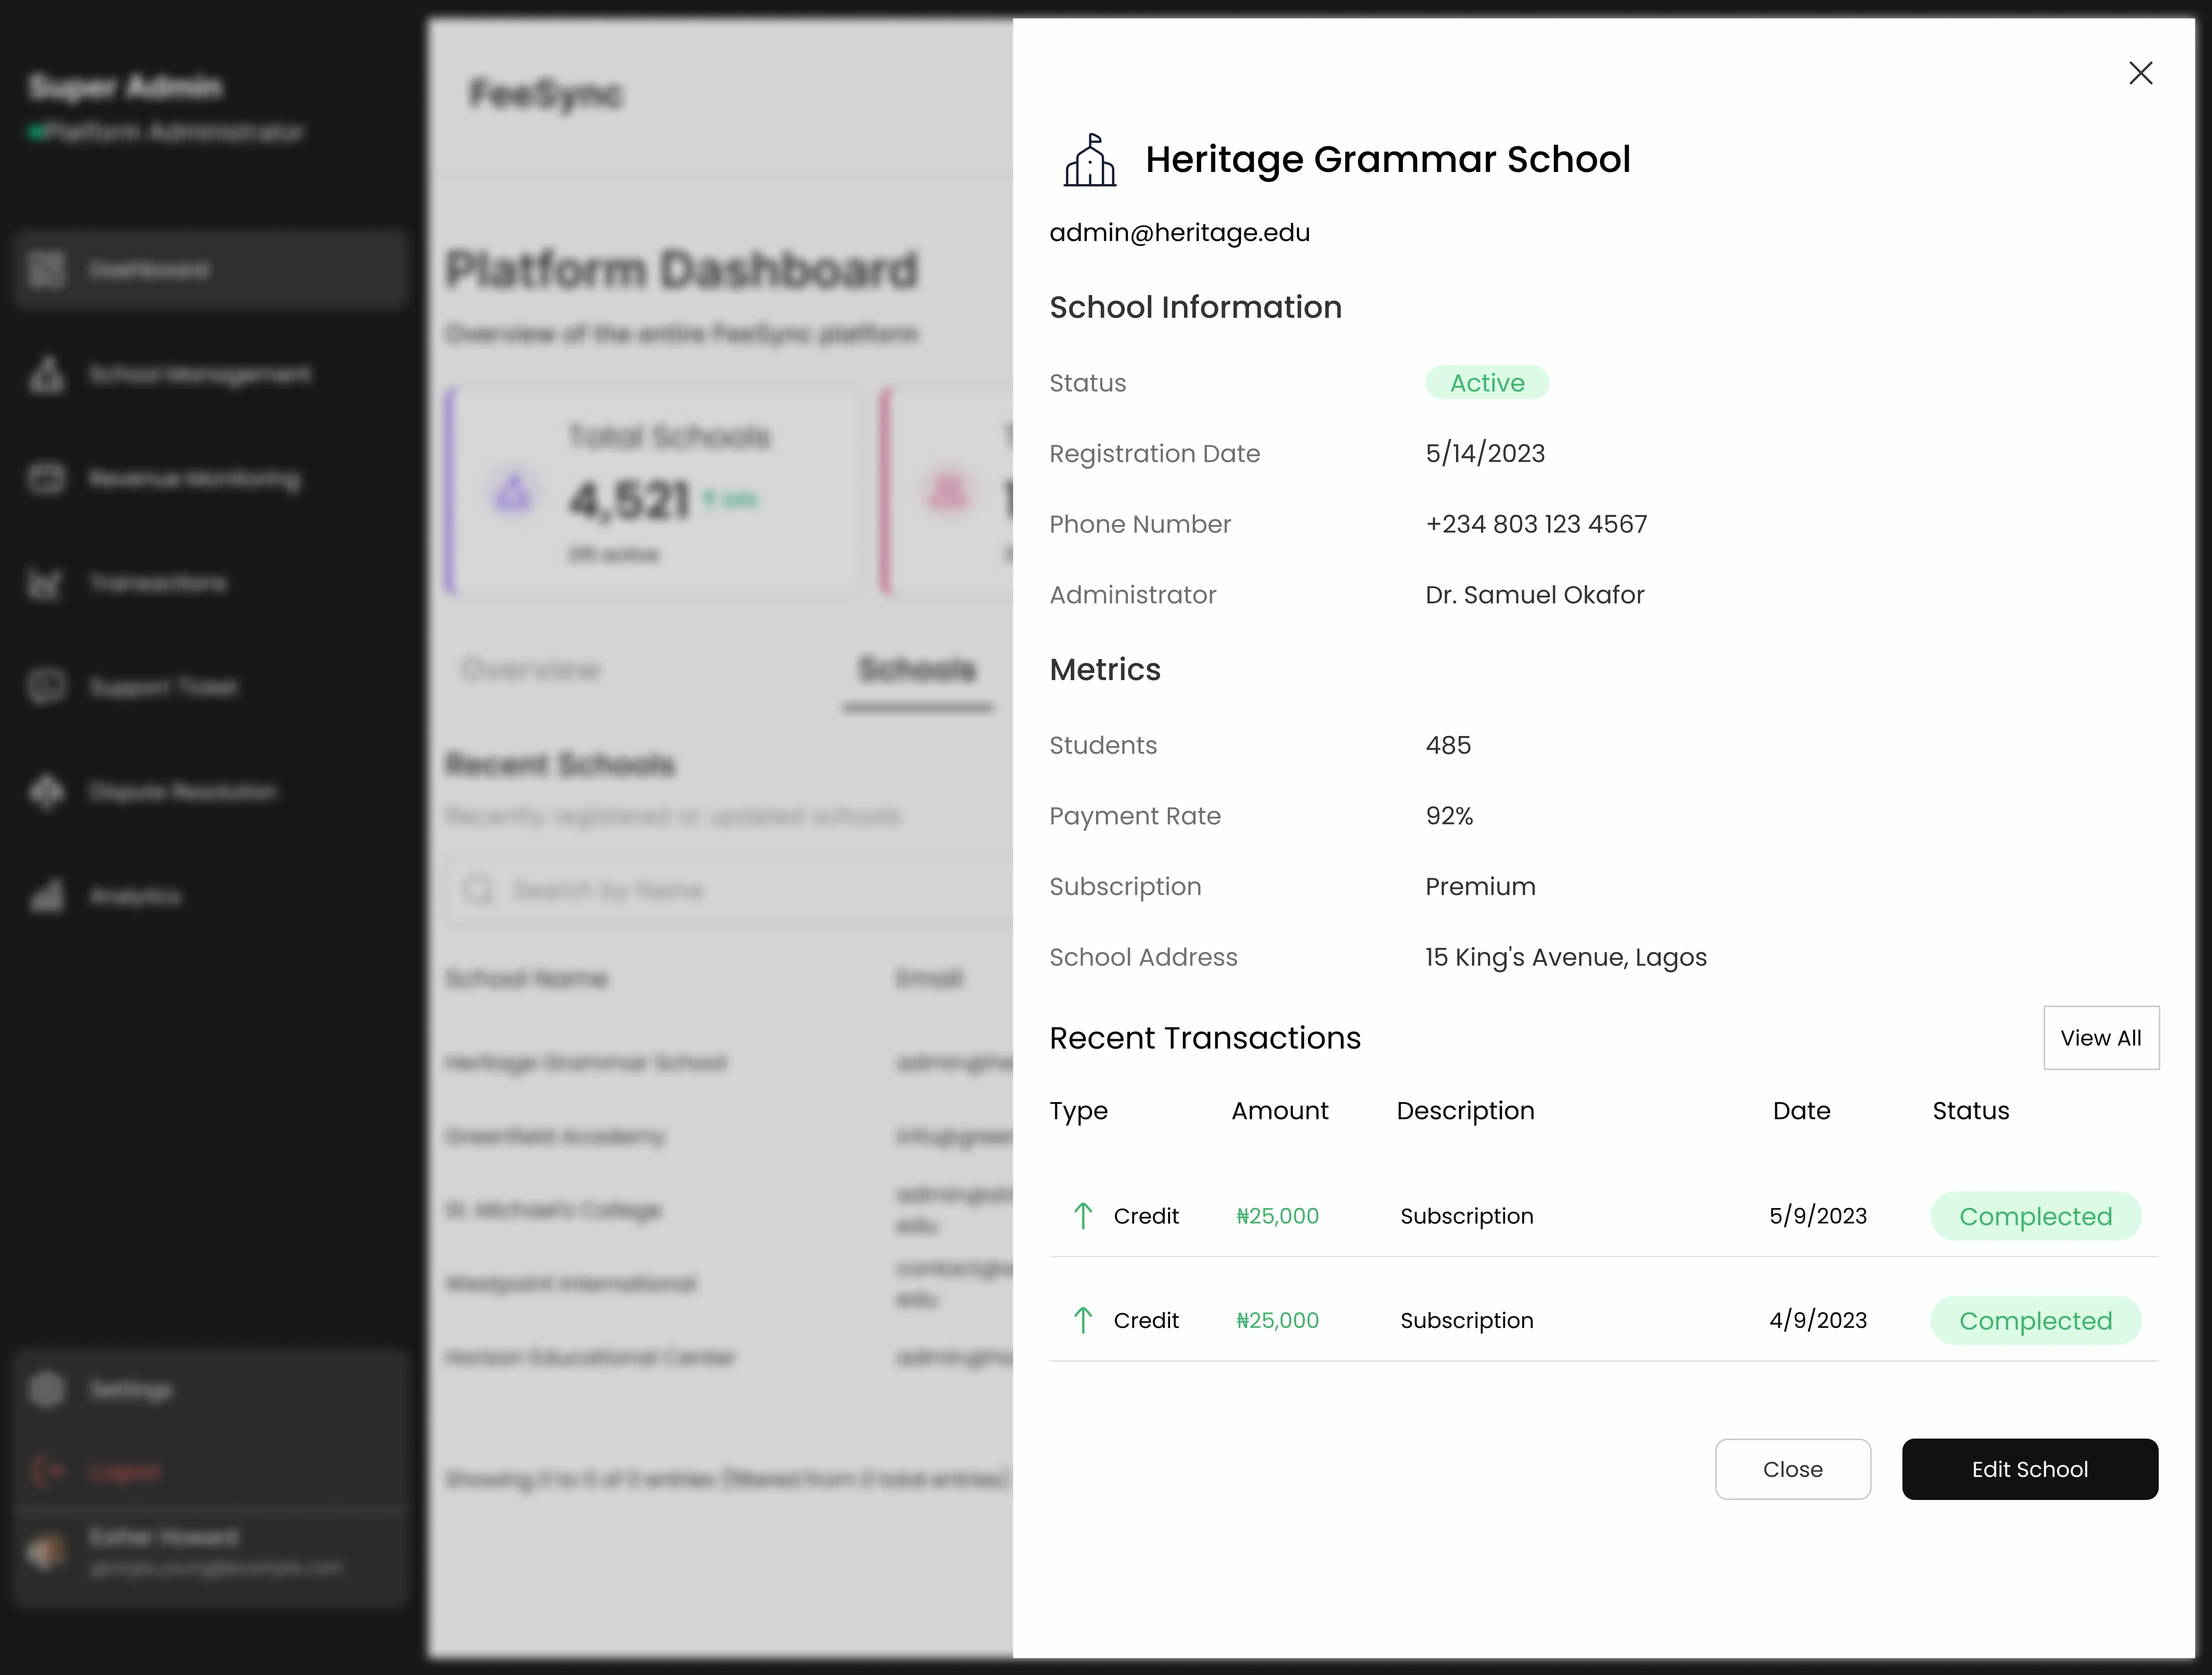Click the Close button
The width and height of the screenshot is (2212, 1675).
[1792, 1469]
